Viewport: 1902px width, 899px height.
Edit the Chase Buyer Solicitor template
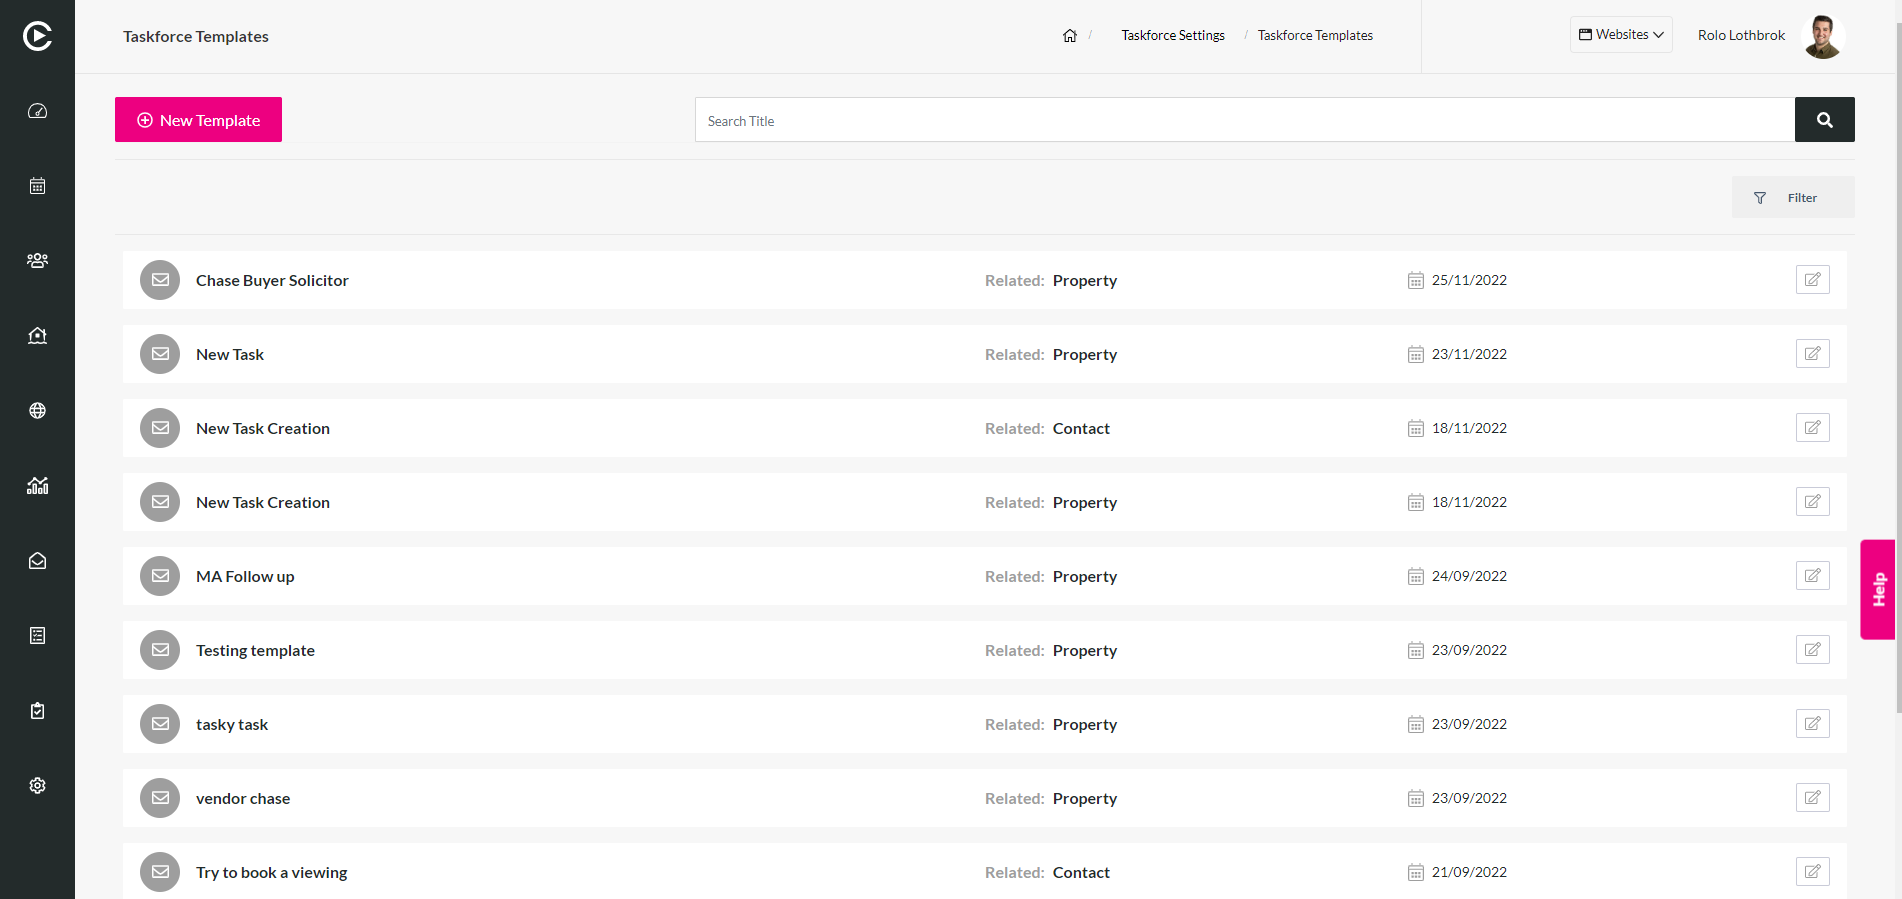tap(1813, 280)
